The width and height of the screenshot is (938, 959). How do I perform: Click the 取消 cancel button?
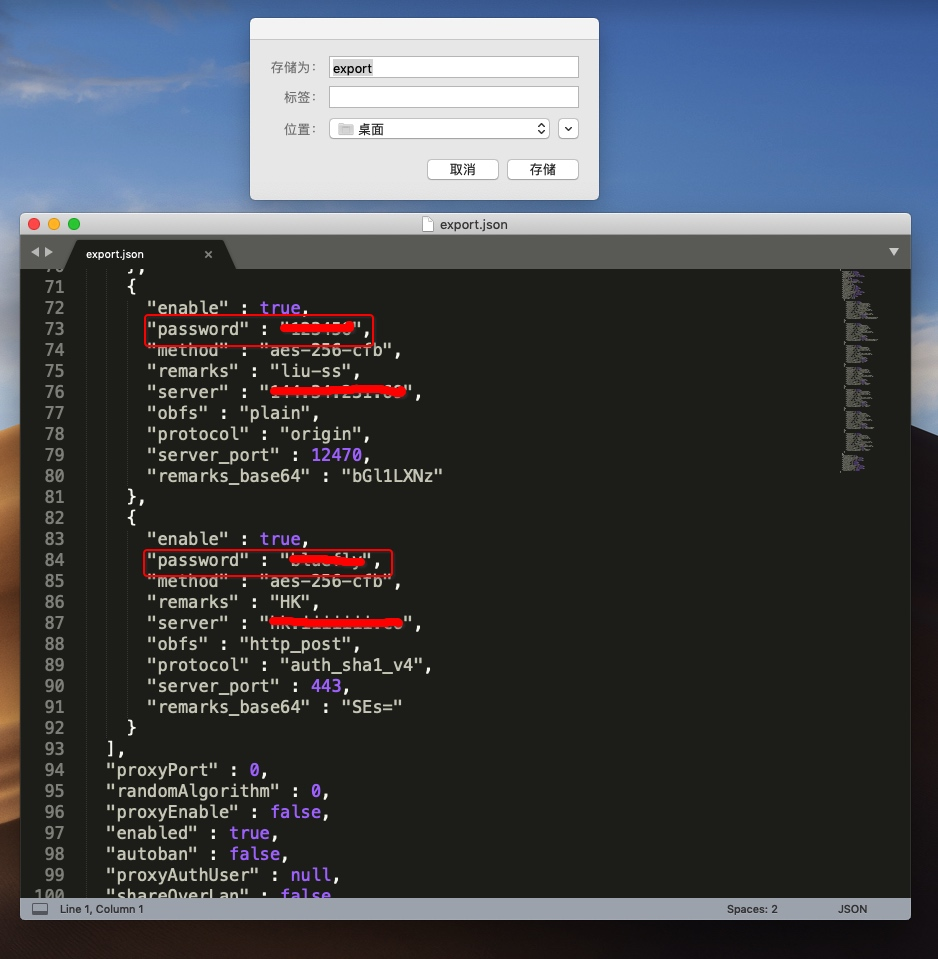tap(462, 169)
